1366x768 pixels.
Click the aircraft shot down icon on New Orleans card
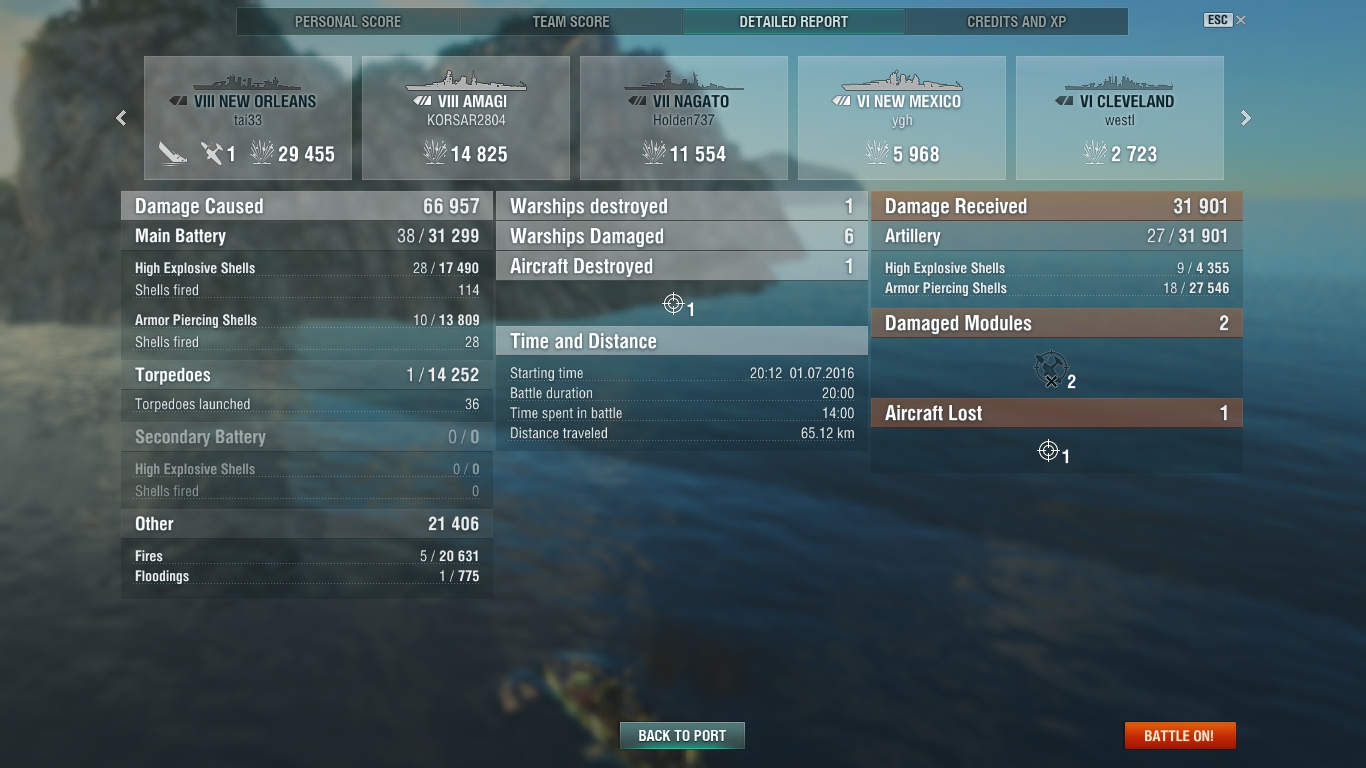(211, 153)
